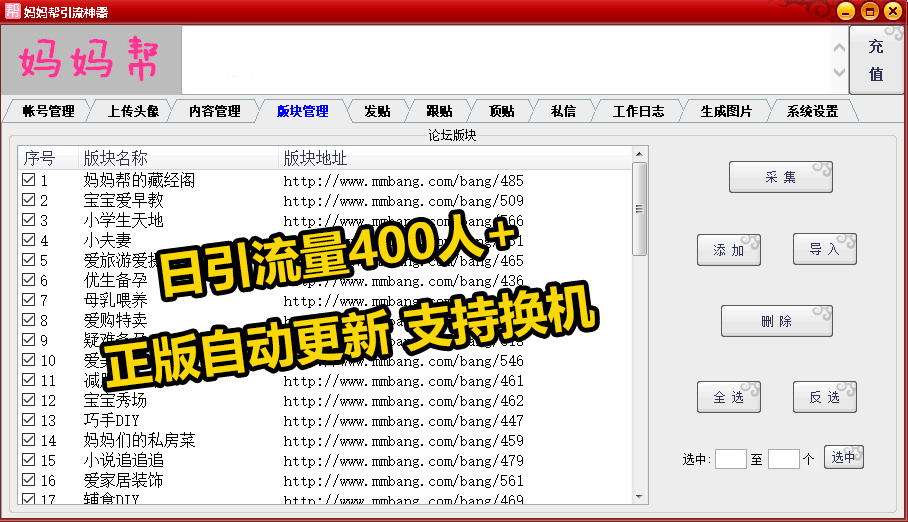Click the 采集 collect button
Viewport: 908px width, 522px height.
[x=781, y=177]
